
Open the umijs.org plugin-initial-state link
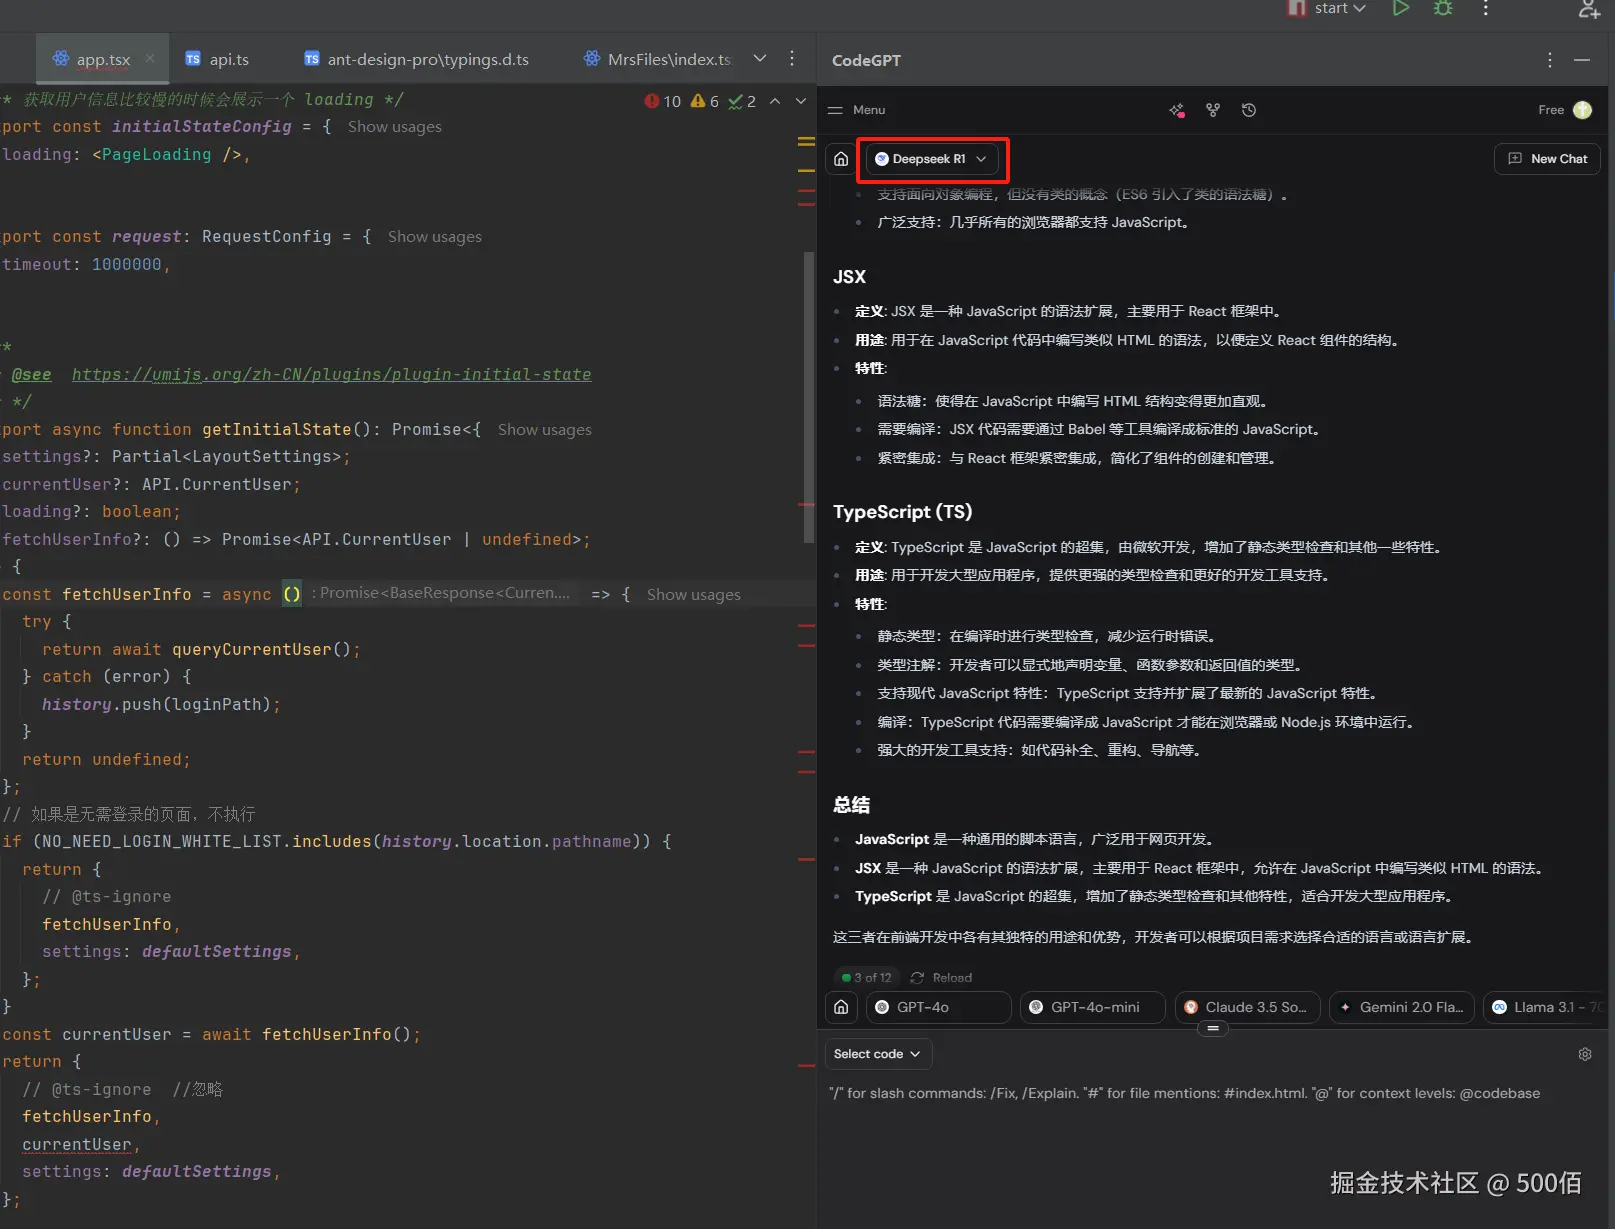331,374
